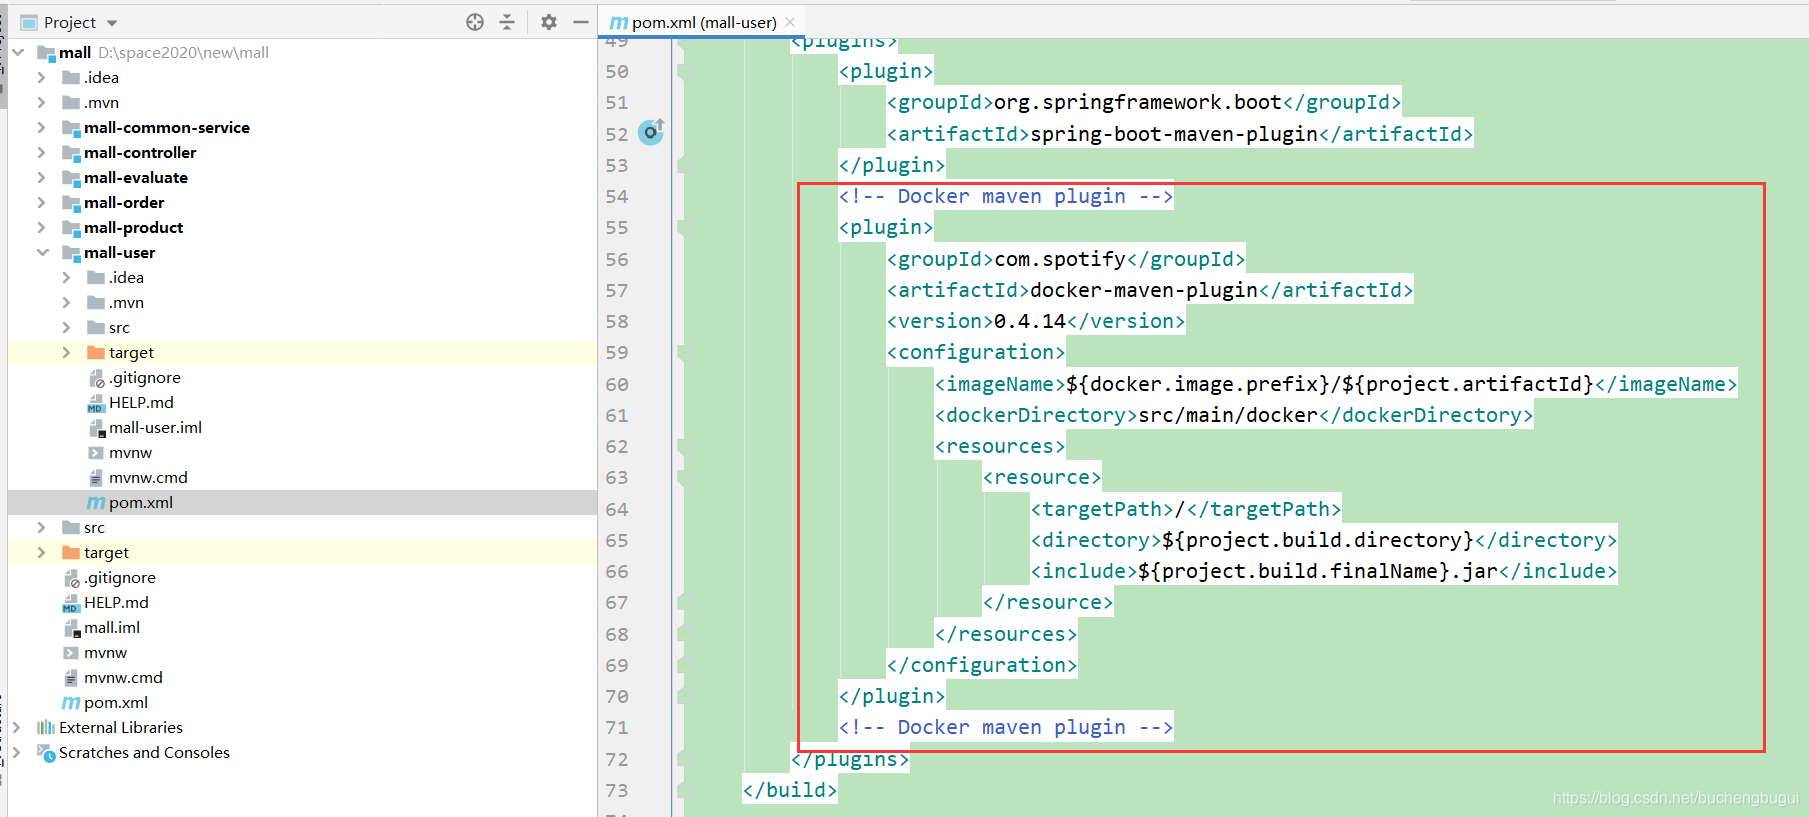
Task: Click the locate/select opened file target icon
Action: [x=475, y=22]
